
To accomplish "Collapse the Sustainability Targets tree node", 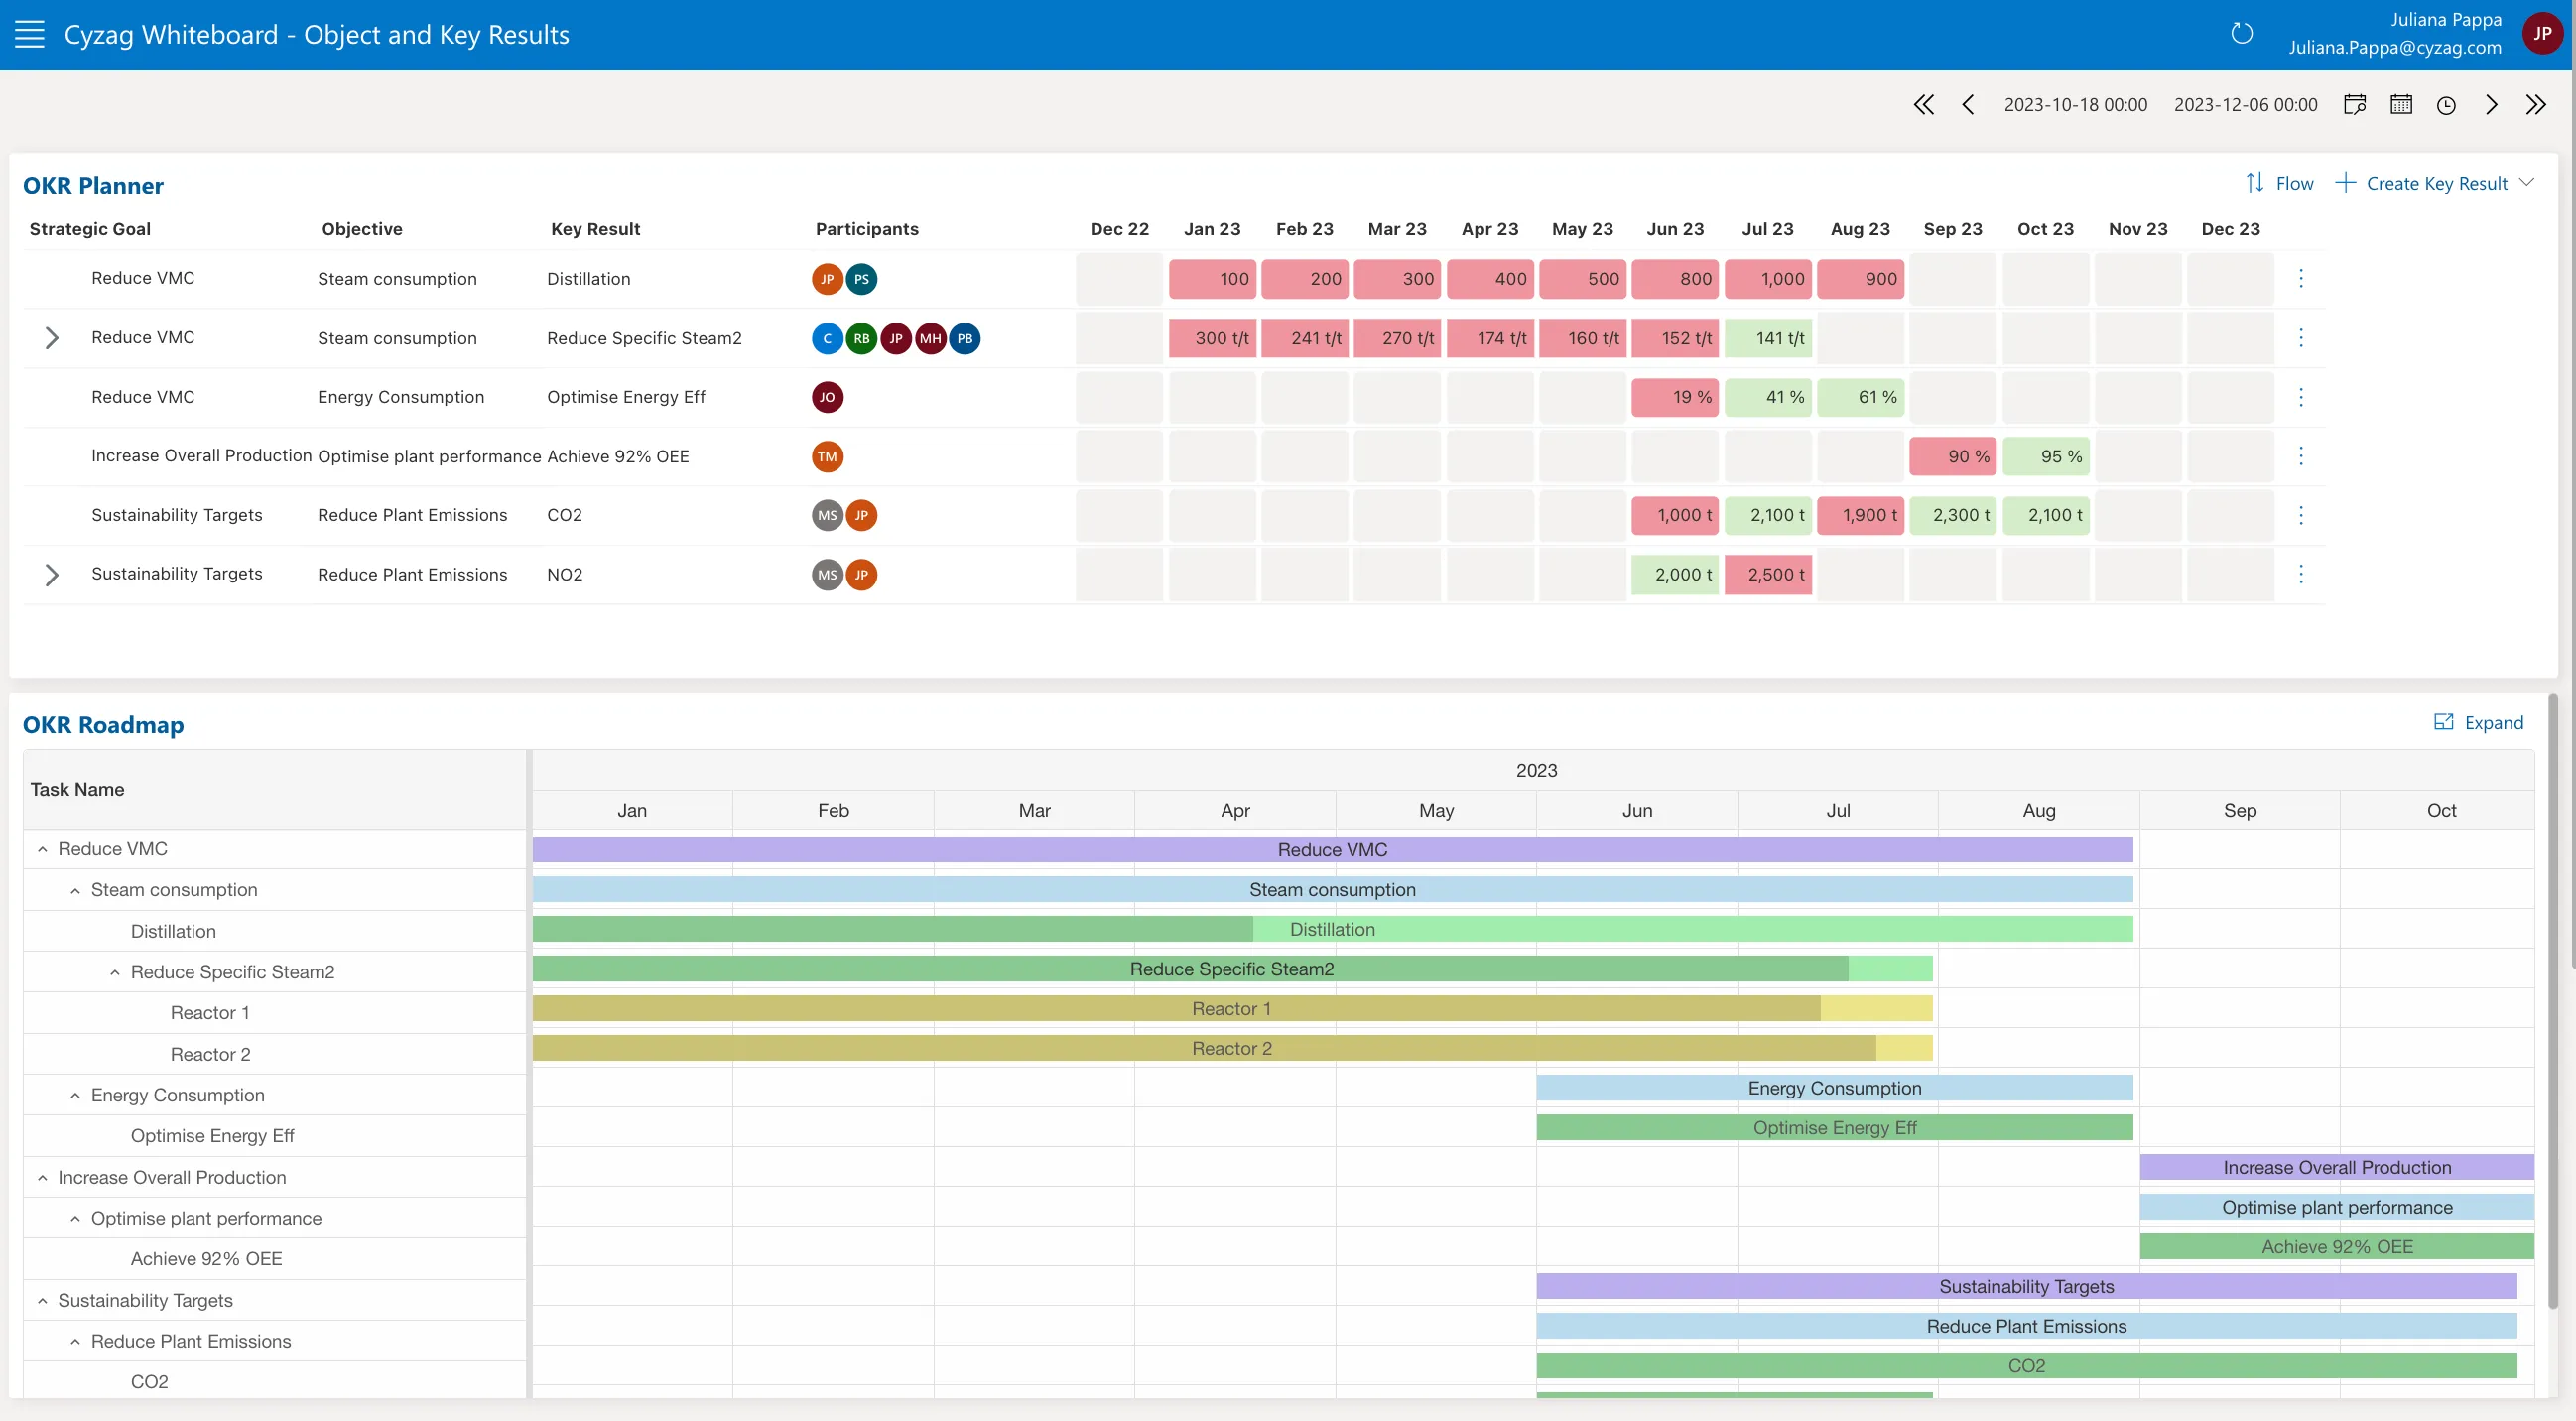I will click(x=42, y=1300).
